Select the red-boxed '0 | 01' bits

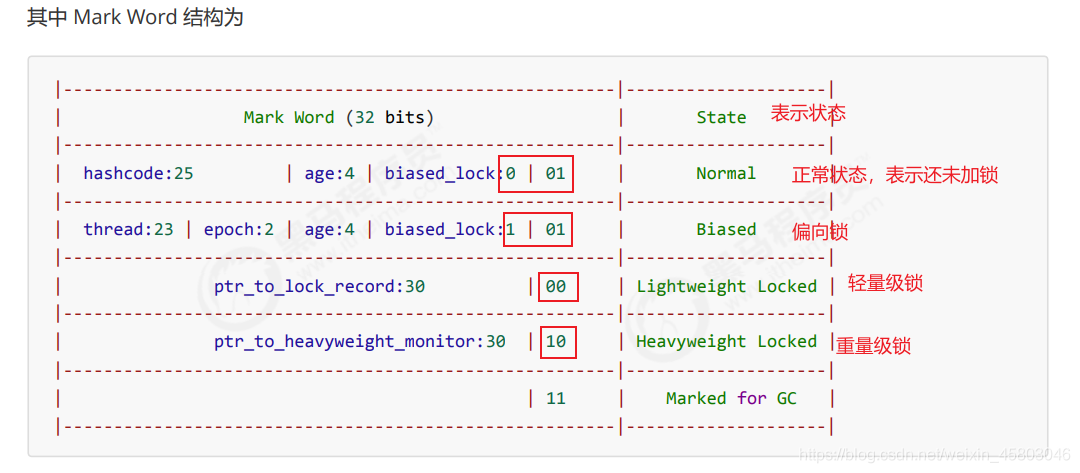coord(538,174)
